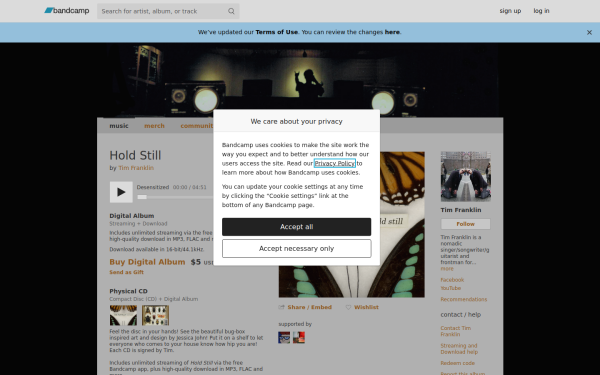The image size is (600, 375).
Task: Open the Tim Franklin artist link under title
Action: pyautogui.click(x=136, y=168)
